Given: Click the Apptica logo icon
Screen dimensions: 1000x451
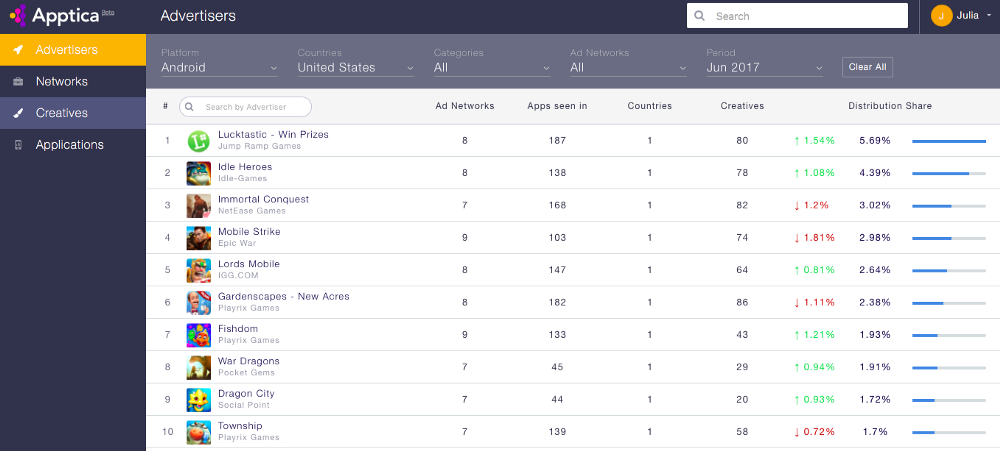Looking at the screenshot, I should tap(18, 15).
